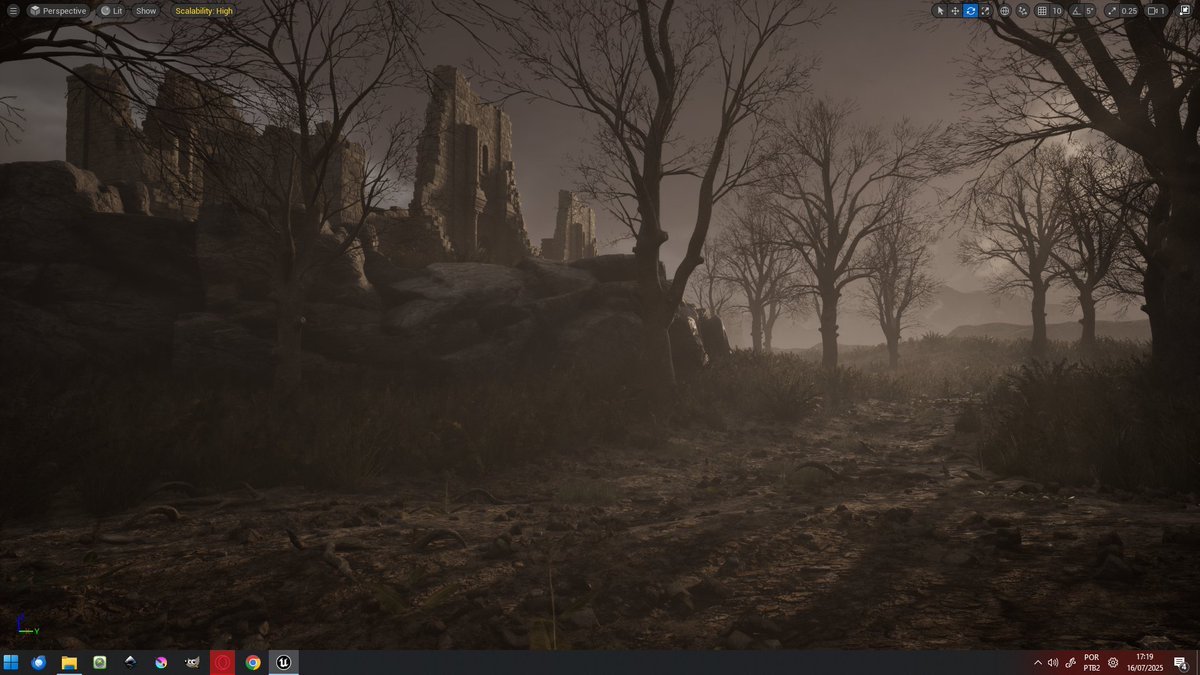Open the scale snap value 0.25 dropdown
Viewport: 1200px width, 675px height.
tap(1129, 11)
